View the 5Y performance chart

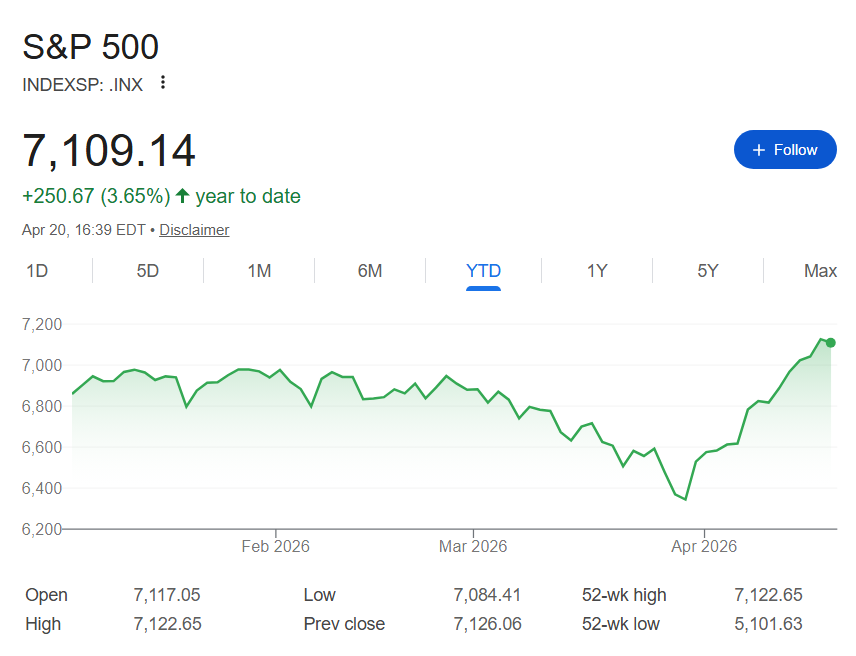tap(707, 271)
